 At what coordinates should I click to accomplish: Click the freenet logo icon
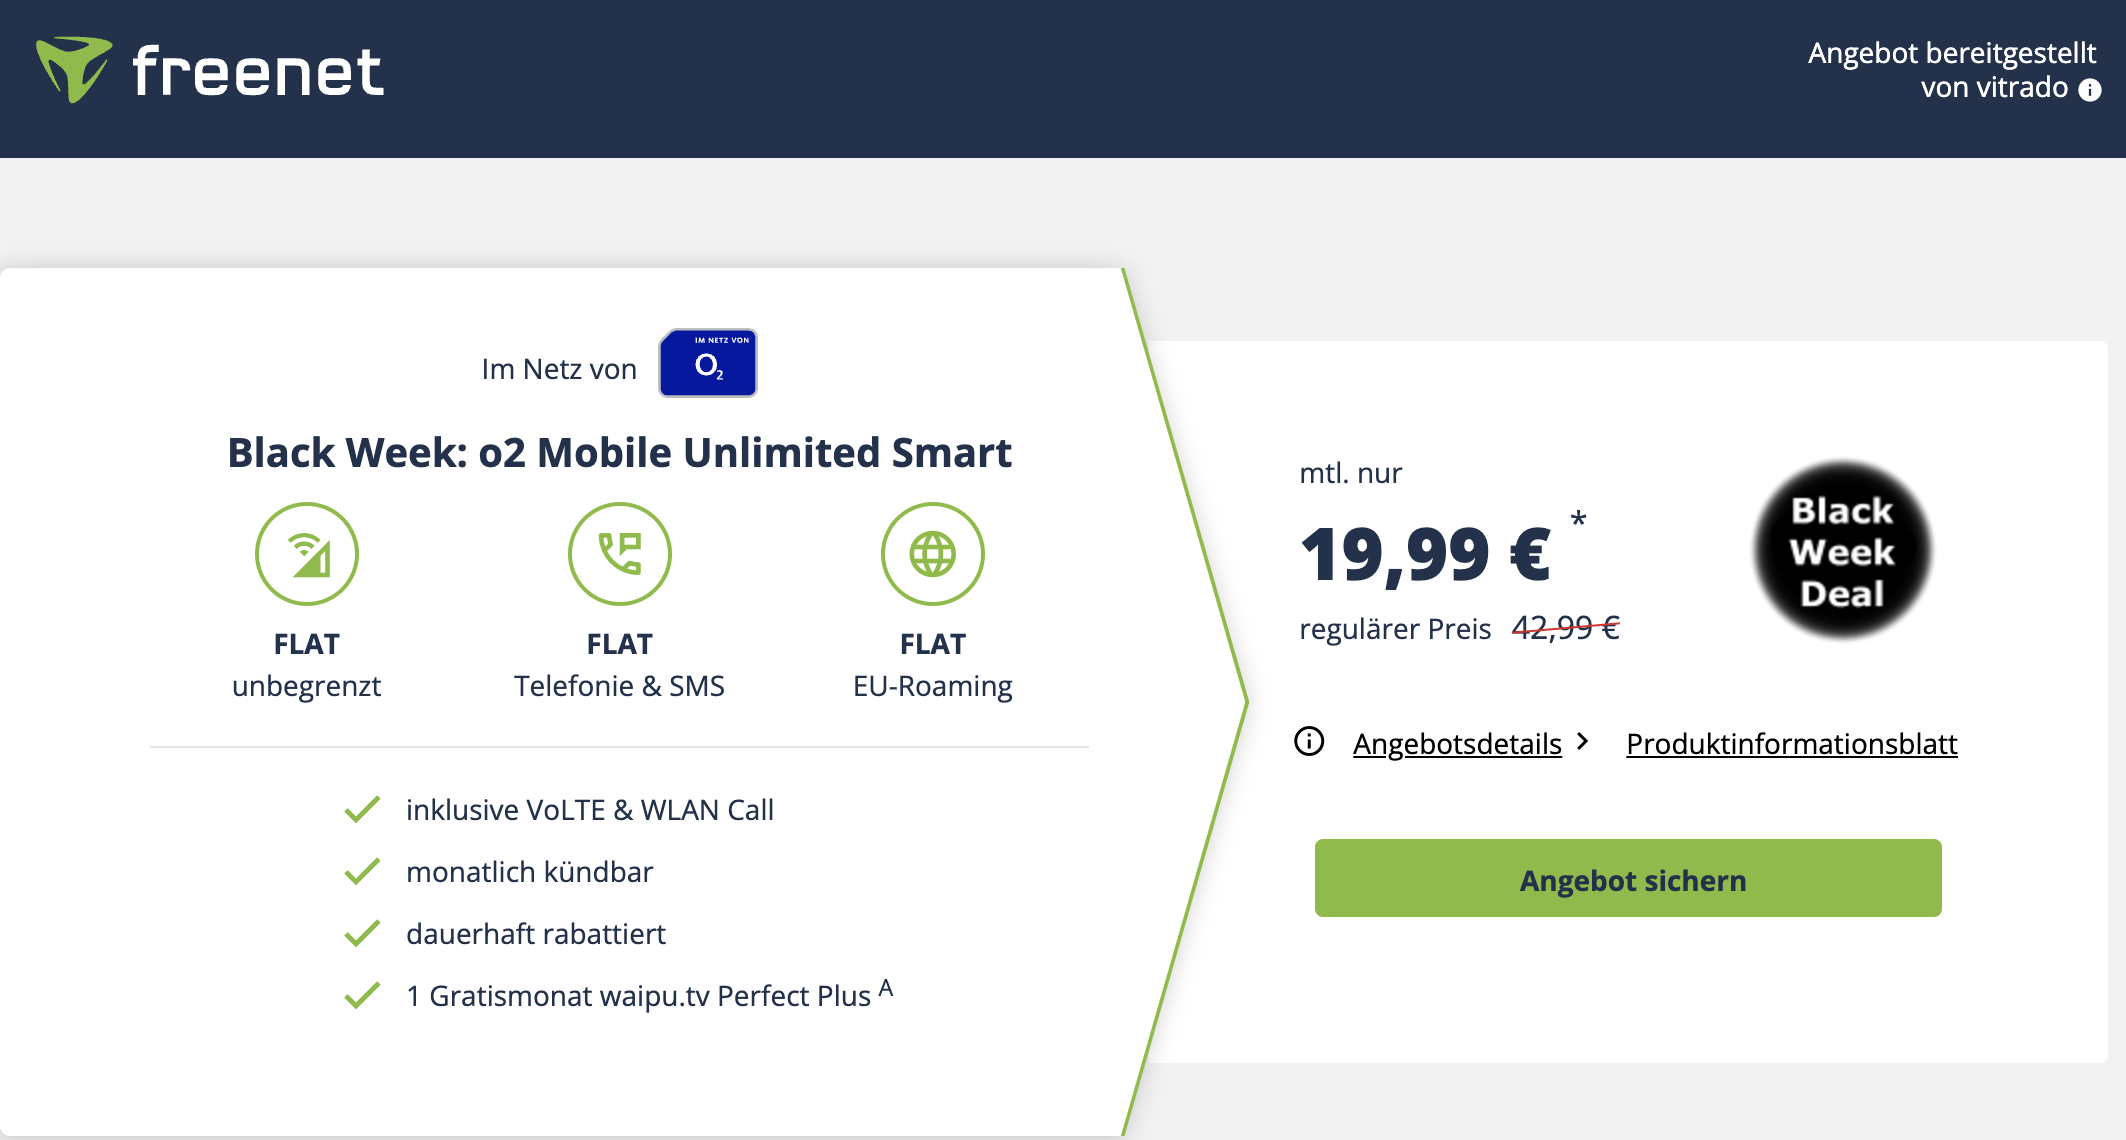coord(72,70)
